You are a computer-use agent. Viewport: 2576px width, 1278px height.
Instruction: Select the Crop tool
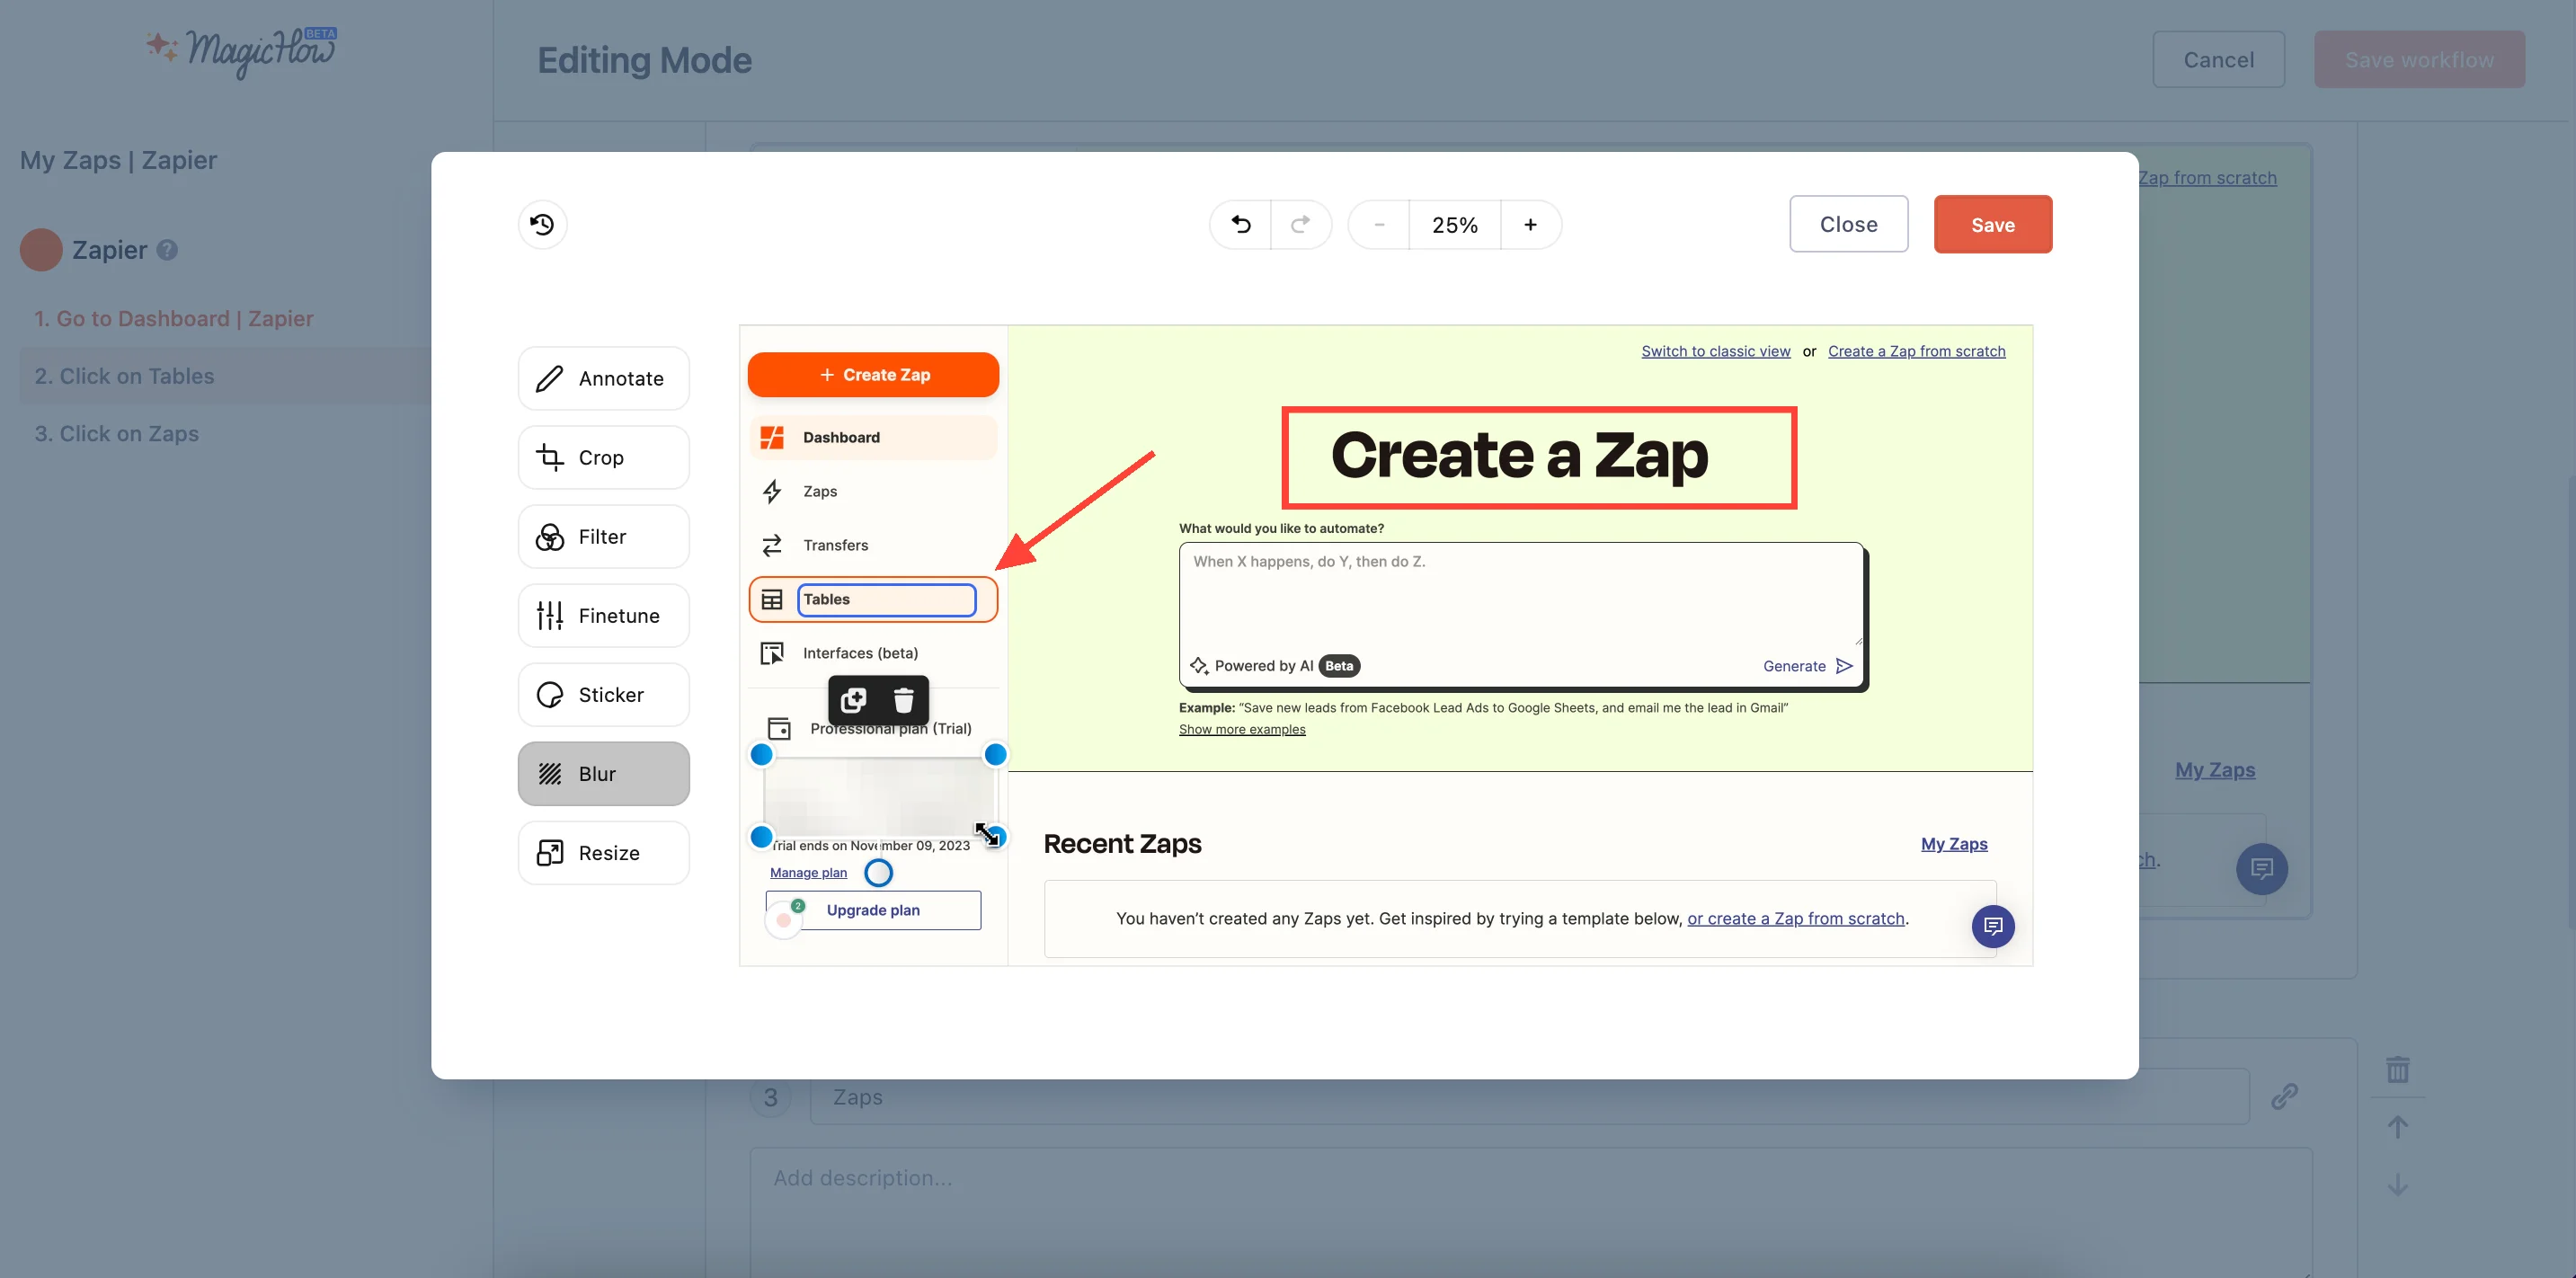pyautogui.click(x=602, y=457)
